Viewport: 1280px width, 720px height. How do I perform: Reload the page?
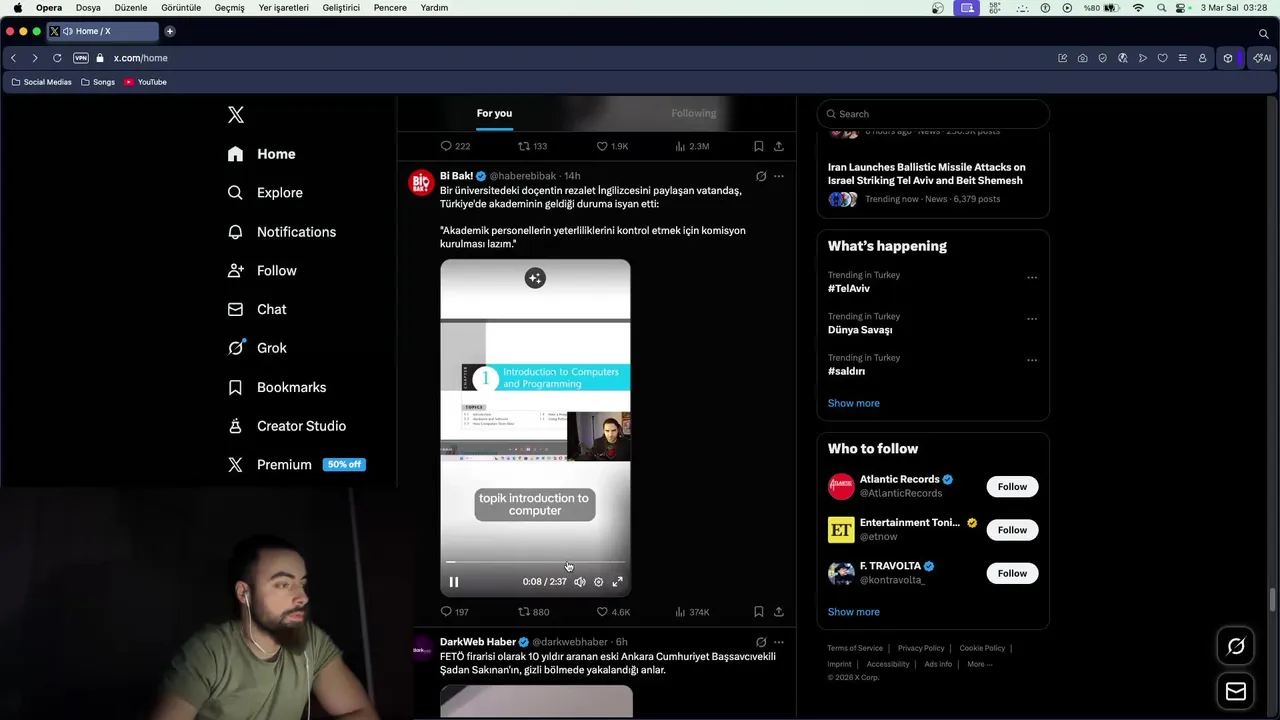click(x=57, y=58)
